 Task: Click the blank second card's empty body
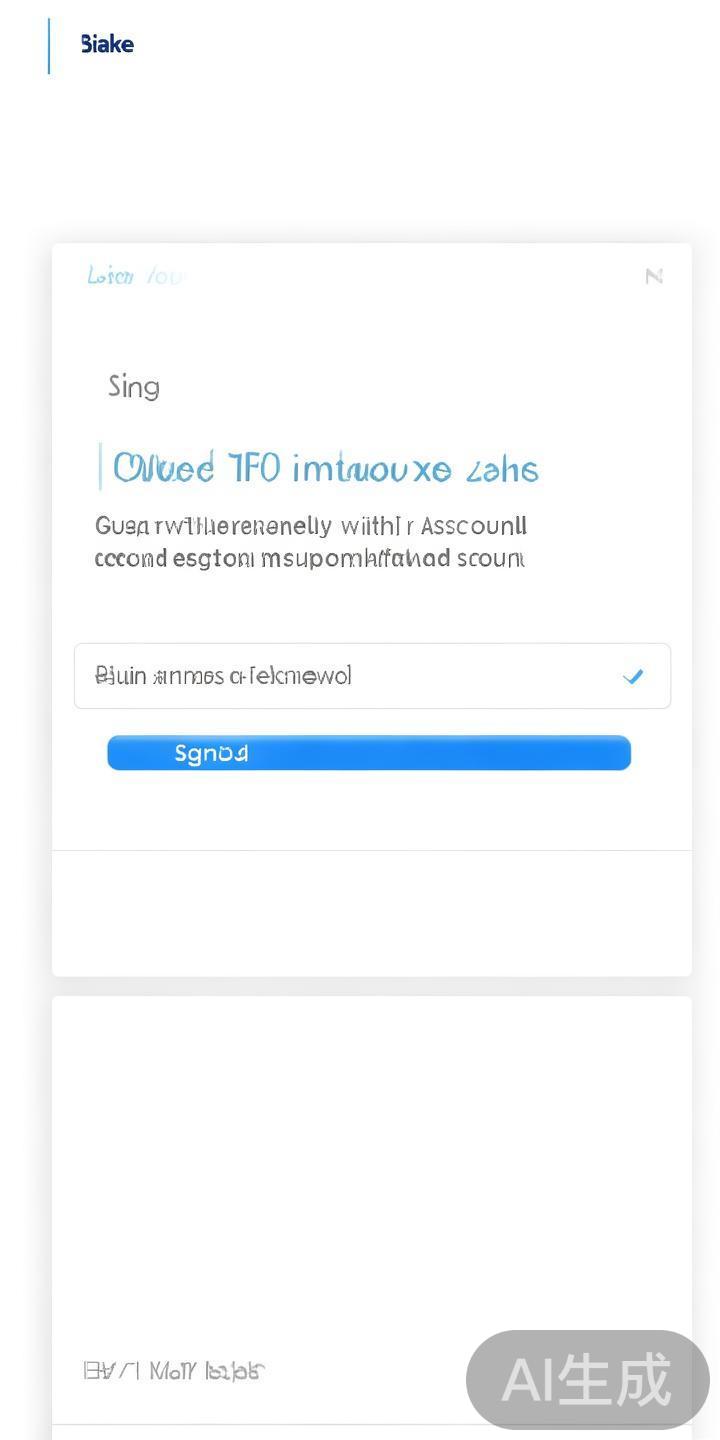[371, 1160]
